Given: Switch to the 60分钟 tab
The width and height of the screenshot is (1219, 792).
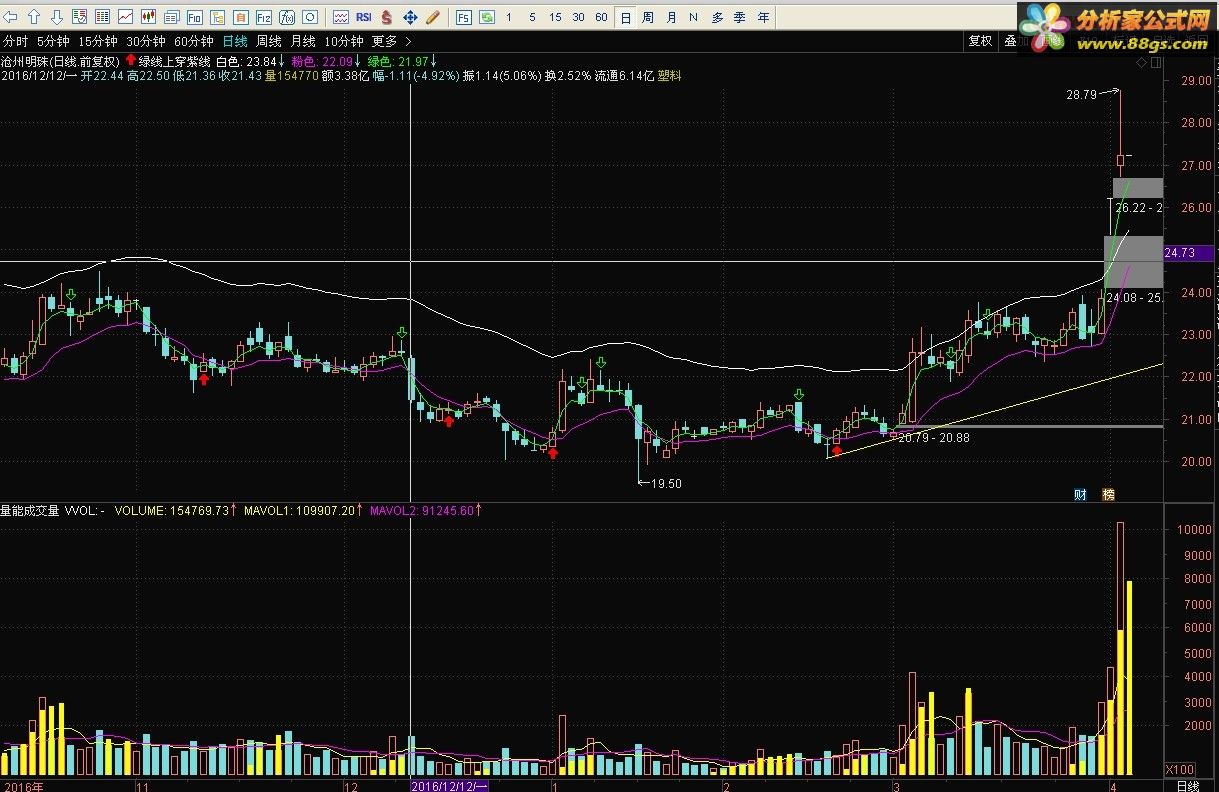Looking at the screenshot, I should [x=193, y=41].
